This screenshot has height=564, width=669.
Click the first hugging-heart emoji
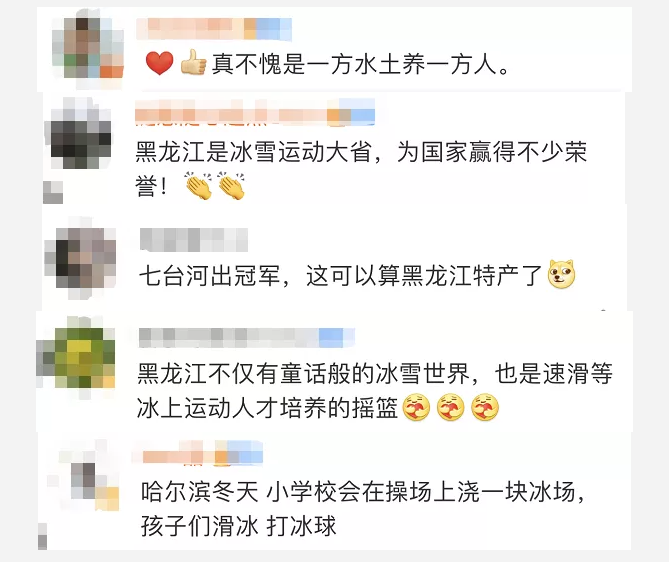[416, 407]
